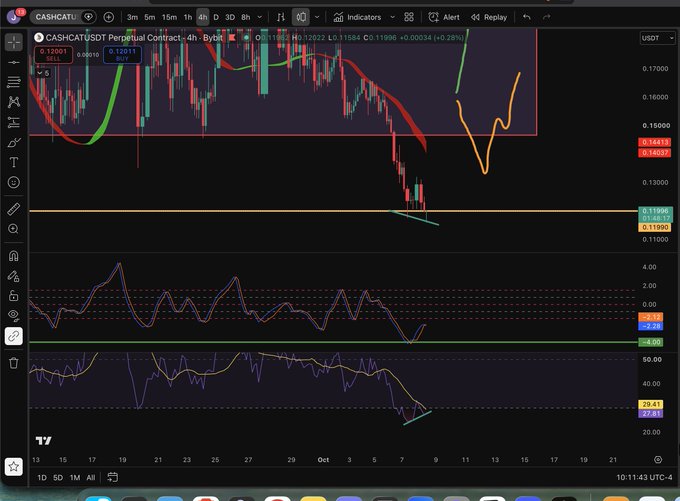680x501 pixels.
Task: Expand the timeframe interval dropdown
Action: [259, 17]
